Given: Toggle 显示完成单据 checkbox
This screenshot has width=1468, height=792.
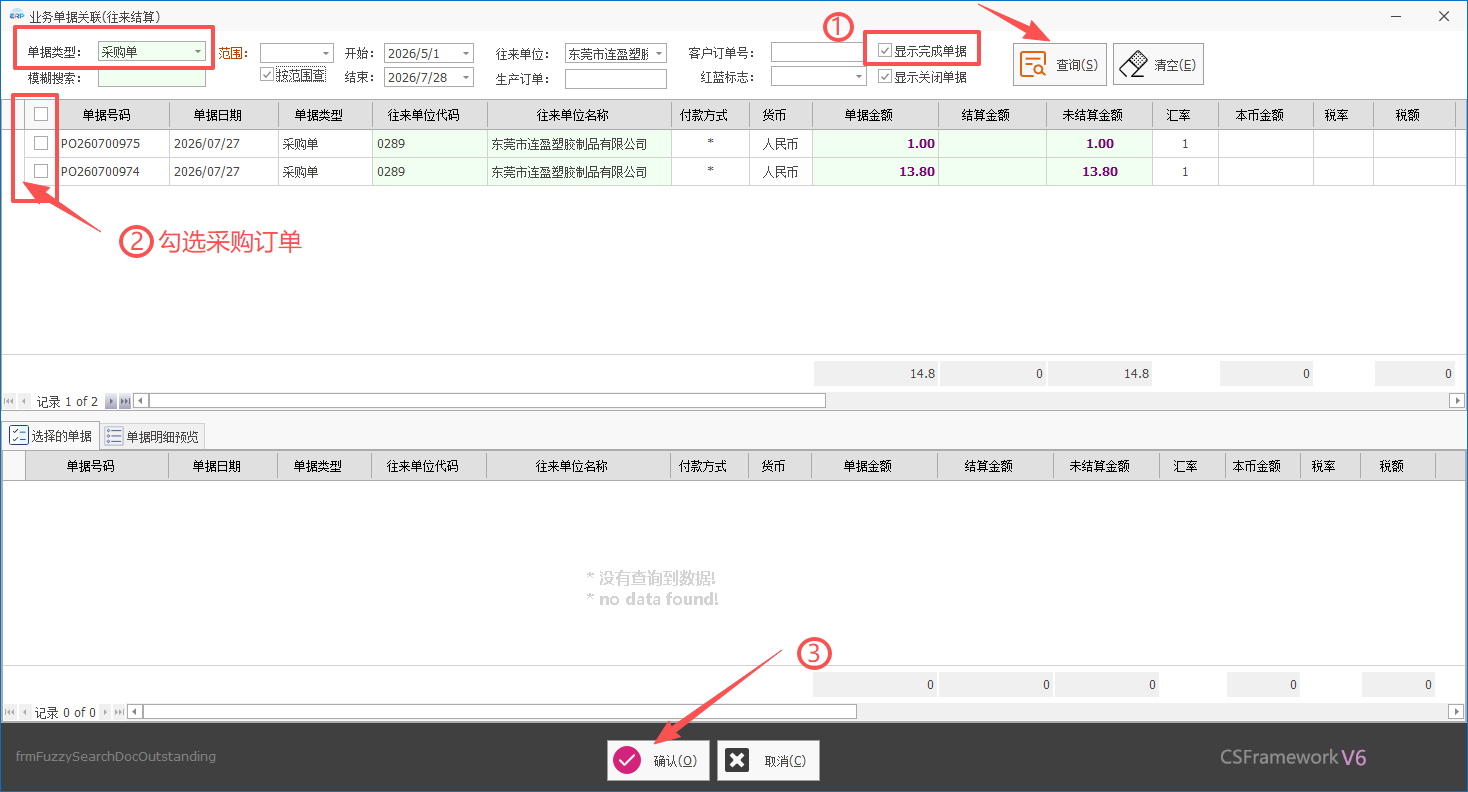Looking at the screenshot, I should tap(884, 51).
